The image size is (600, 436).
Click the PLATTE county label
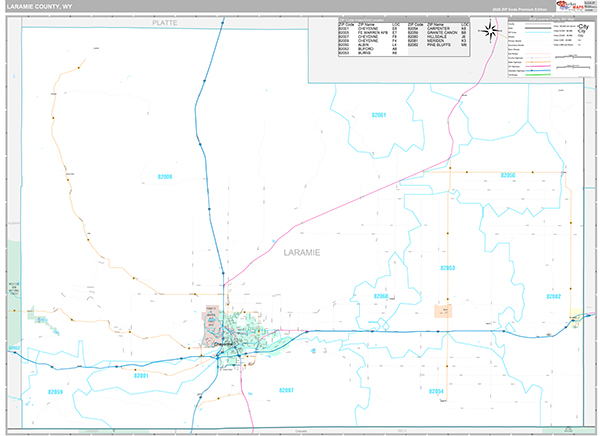(163, 21)
